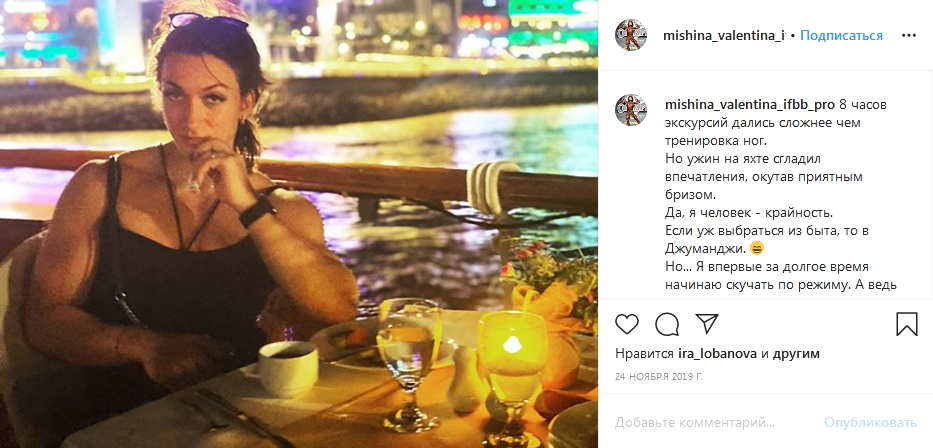The width and height of the screenshot is (933, 448).
Task: Click the mishina_valentina_ifbb_pro username in the caption
Action: coord(749,104)
